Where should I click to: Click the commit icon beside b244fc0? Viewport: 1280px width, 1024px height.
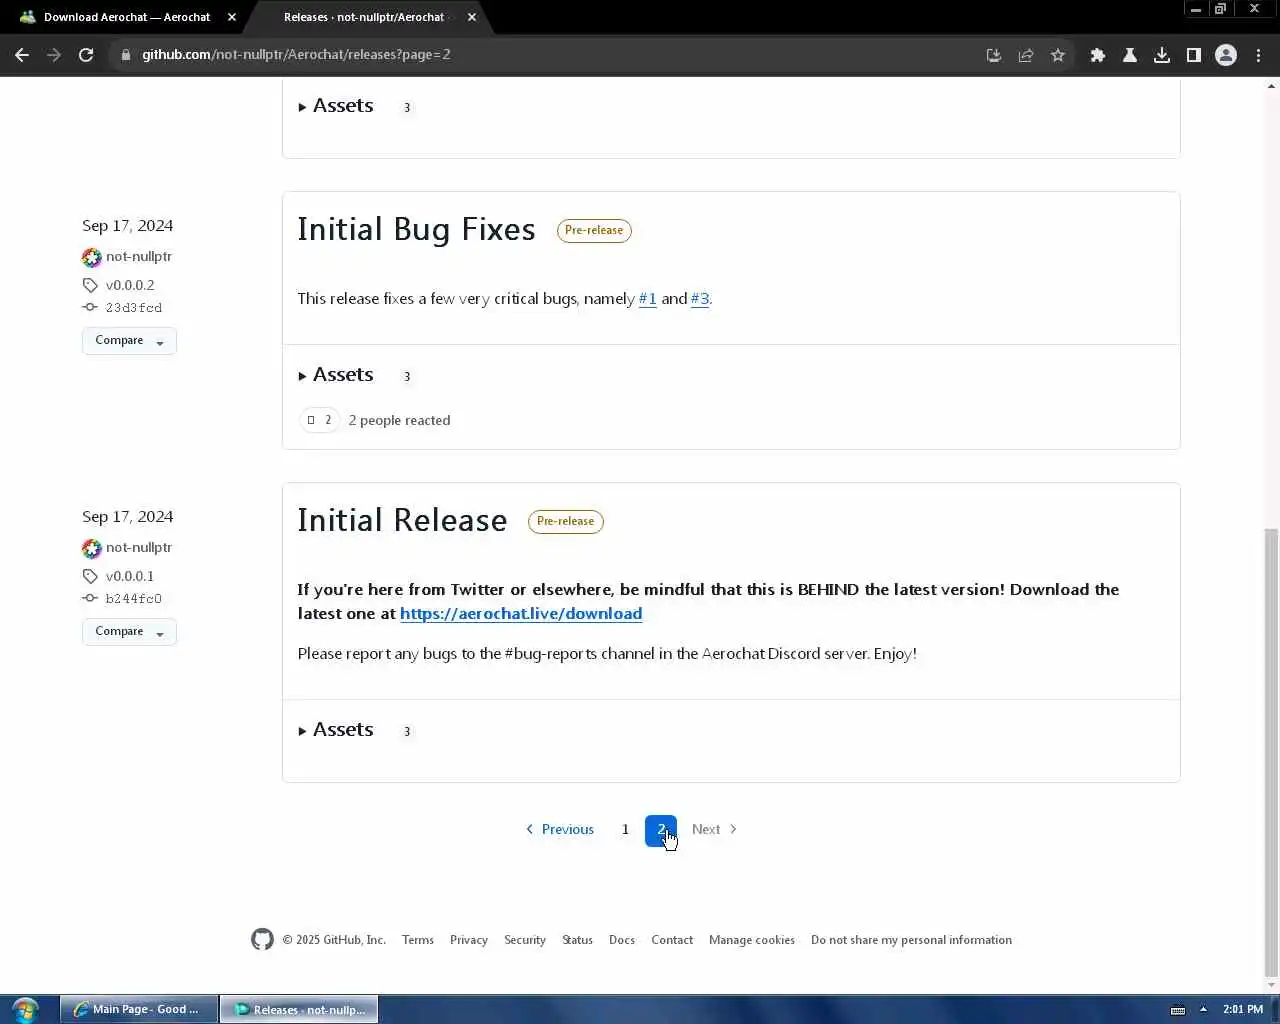(90, 598)
